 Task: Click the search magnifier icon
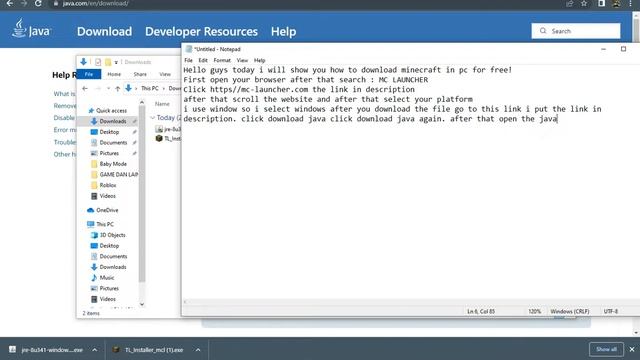tap(543, 31)
